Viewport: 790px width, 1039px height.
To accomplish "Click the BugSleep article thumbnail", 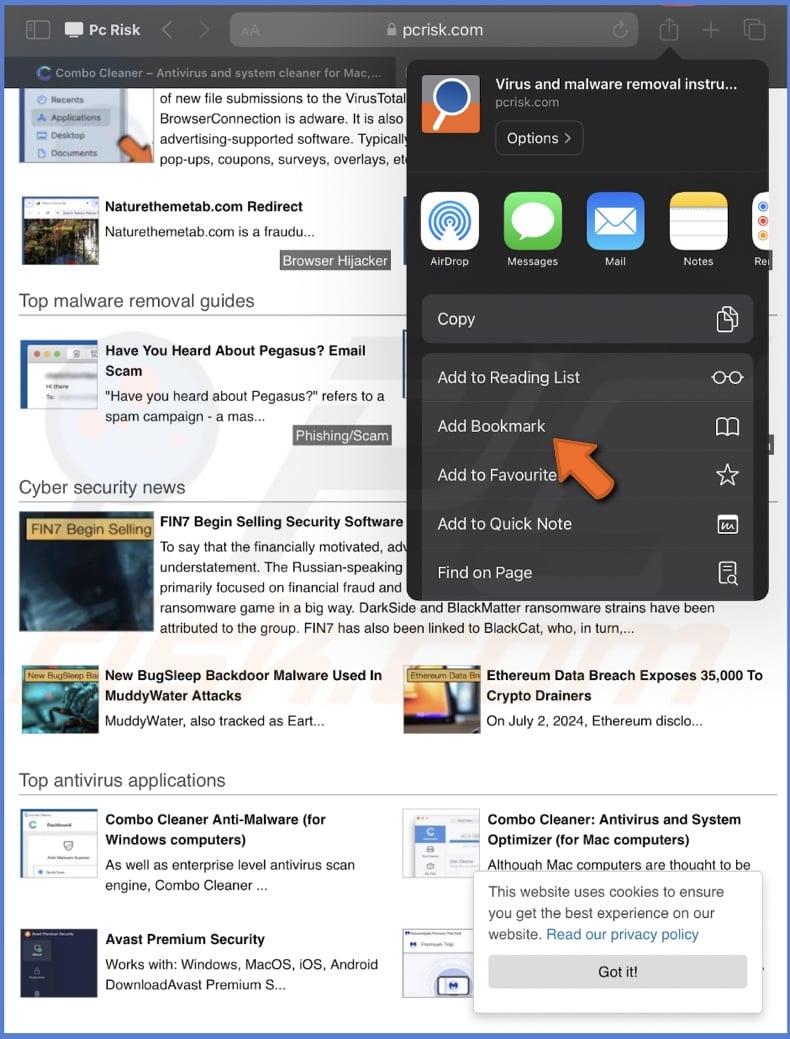I will 60,699.
